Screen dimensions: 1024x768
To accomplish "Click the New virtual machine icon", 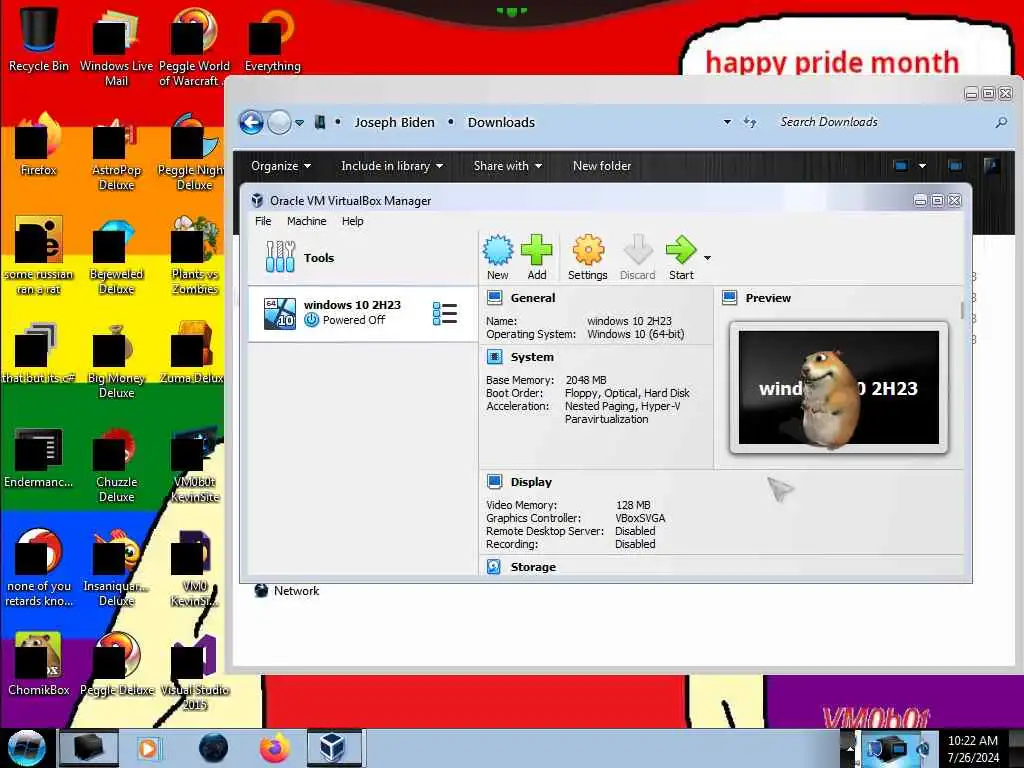I will (498, 257).
